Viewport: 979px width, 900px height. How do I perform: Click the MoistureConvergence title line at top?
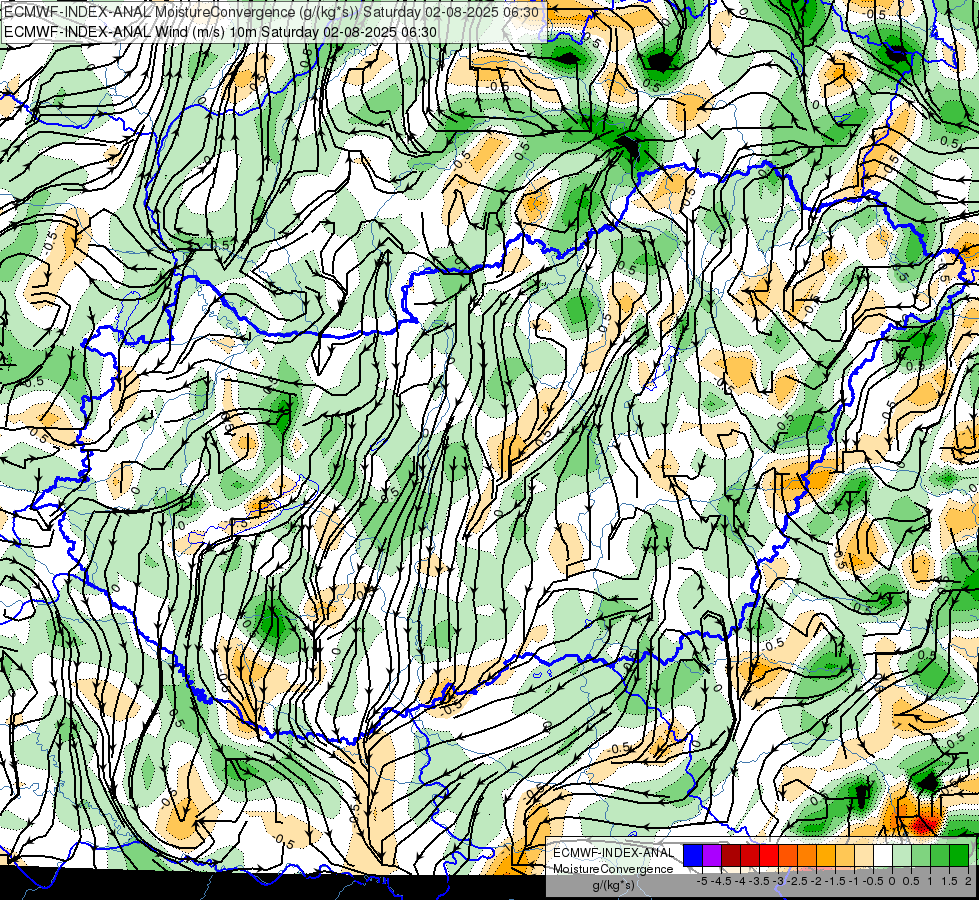pyautogui.click(x=272, y=12)
